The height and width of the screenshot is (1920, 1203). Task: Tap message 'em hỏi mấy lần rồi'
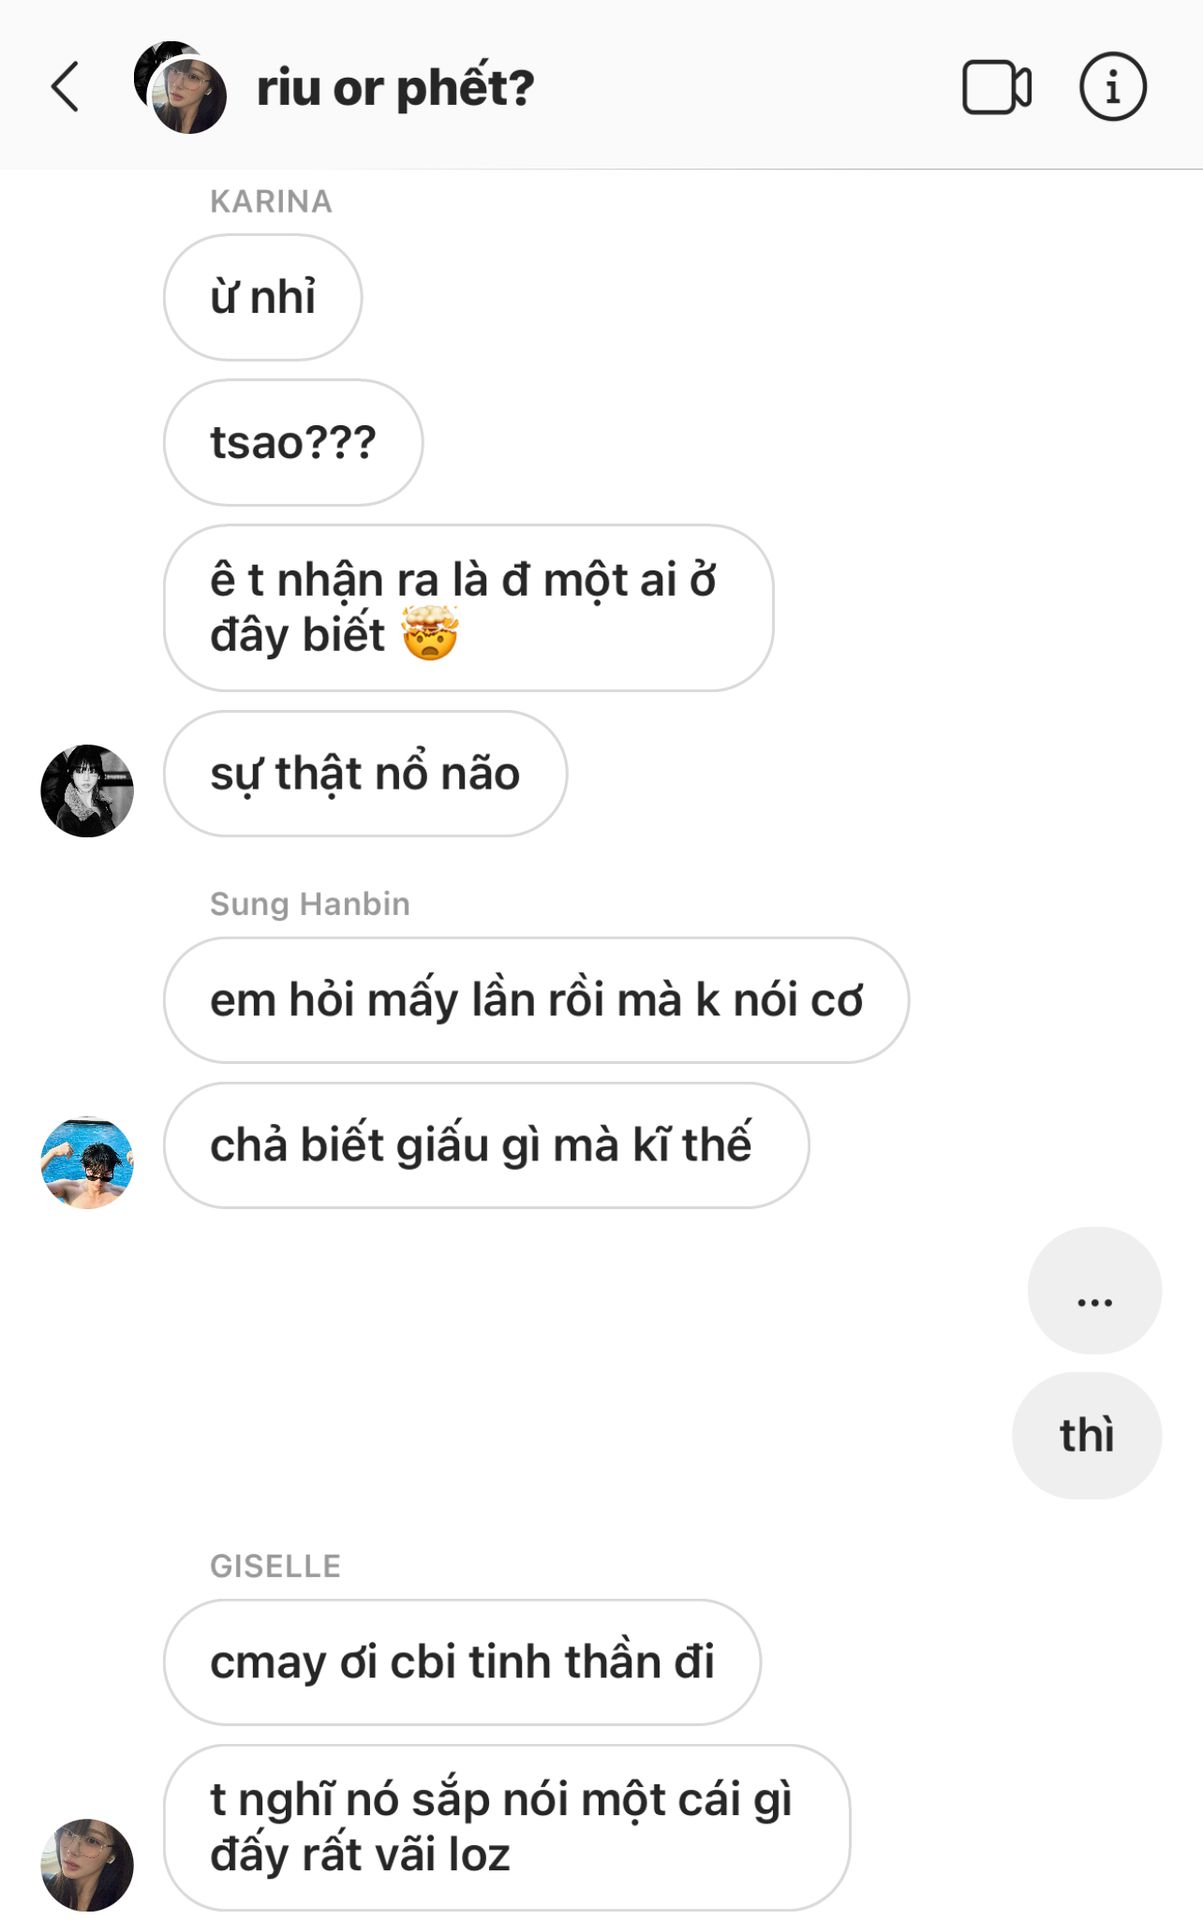coord(536,999)
